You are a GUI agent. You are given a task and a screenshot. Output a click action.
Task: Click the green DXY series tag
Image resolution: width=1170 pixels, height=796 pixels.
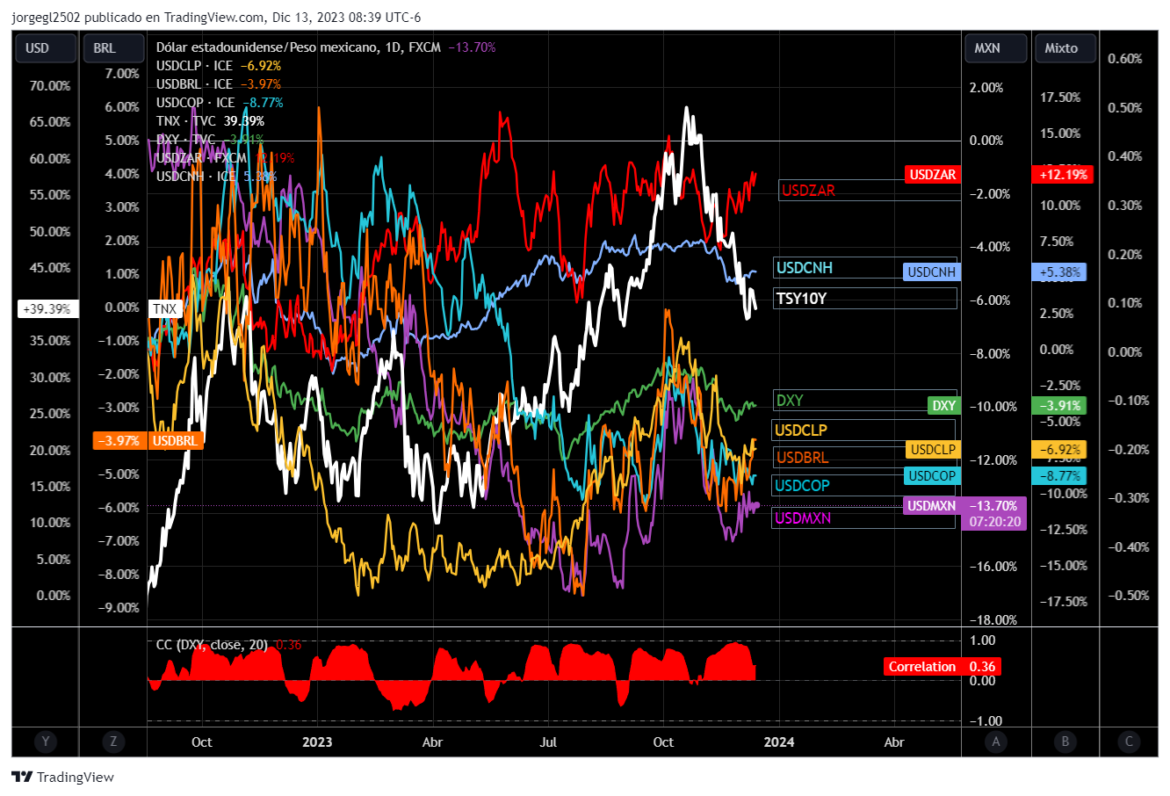[x=943, y=406]
